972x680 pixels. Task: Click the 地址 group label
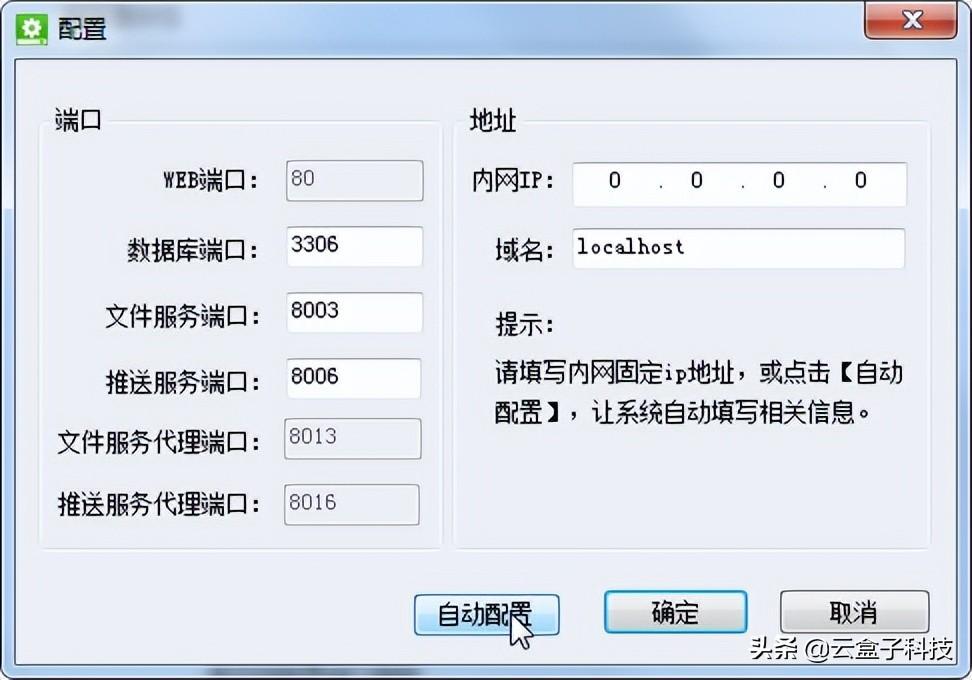(493, 120)
